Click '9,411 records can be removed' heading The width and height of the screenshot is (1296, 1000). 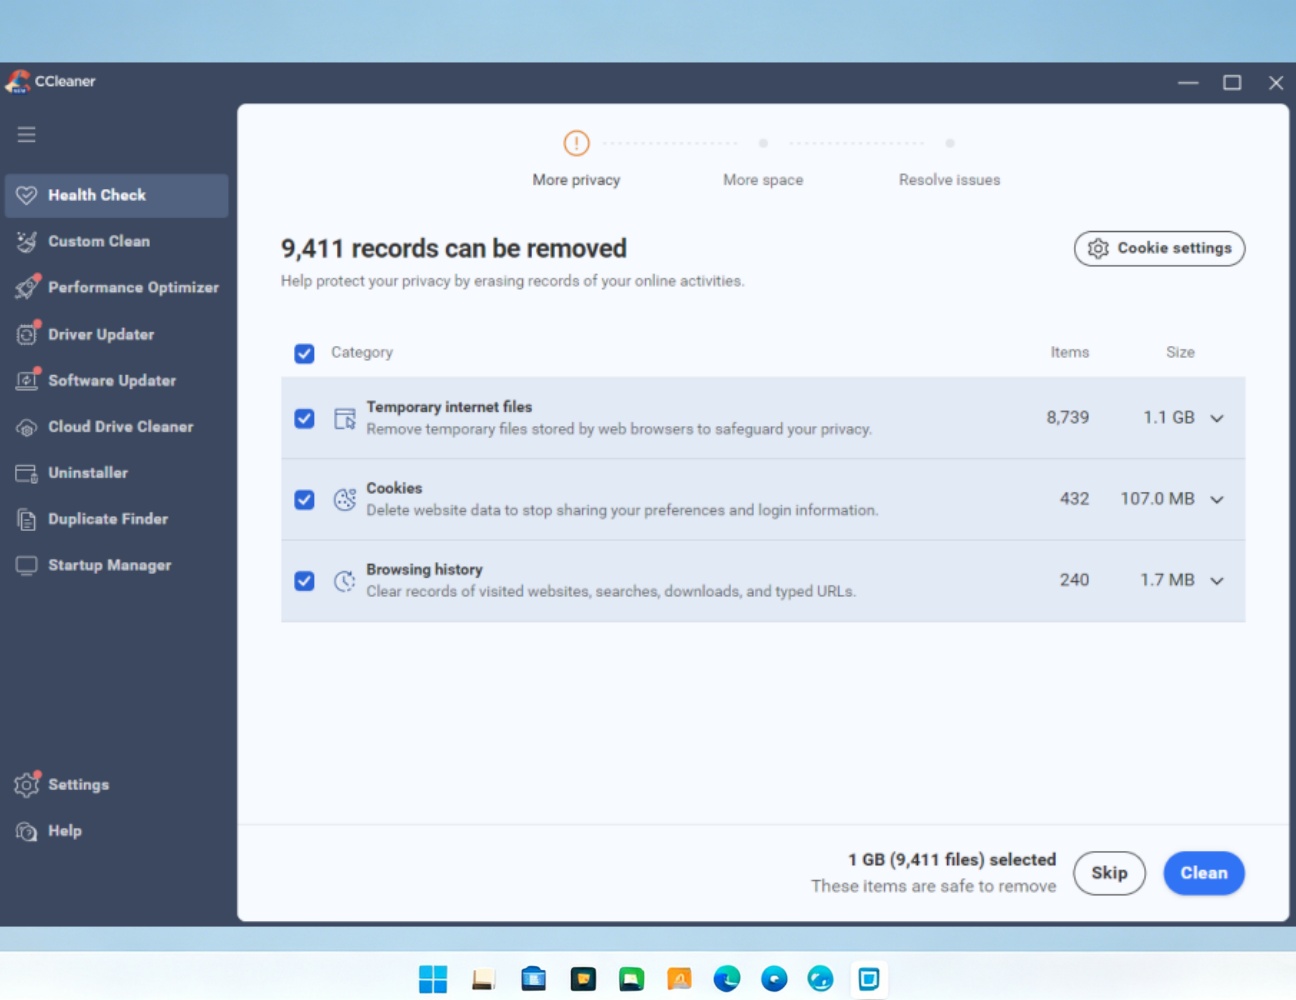pyautogui.click(x=454, y=248)
